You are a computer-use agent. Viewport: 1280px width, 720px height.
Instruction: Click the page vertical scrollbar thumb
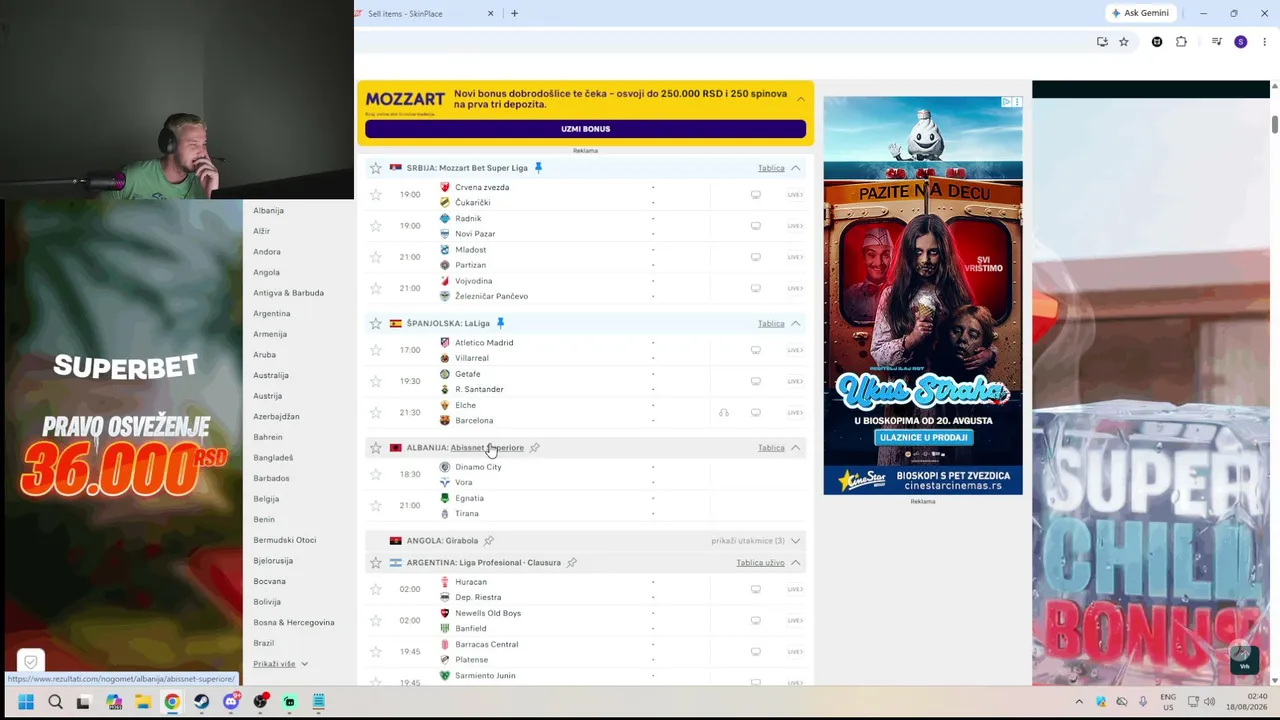pyautogui.click(x=1275, y=124)
